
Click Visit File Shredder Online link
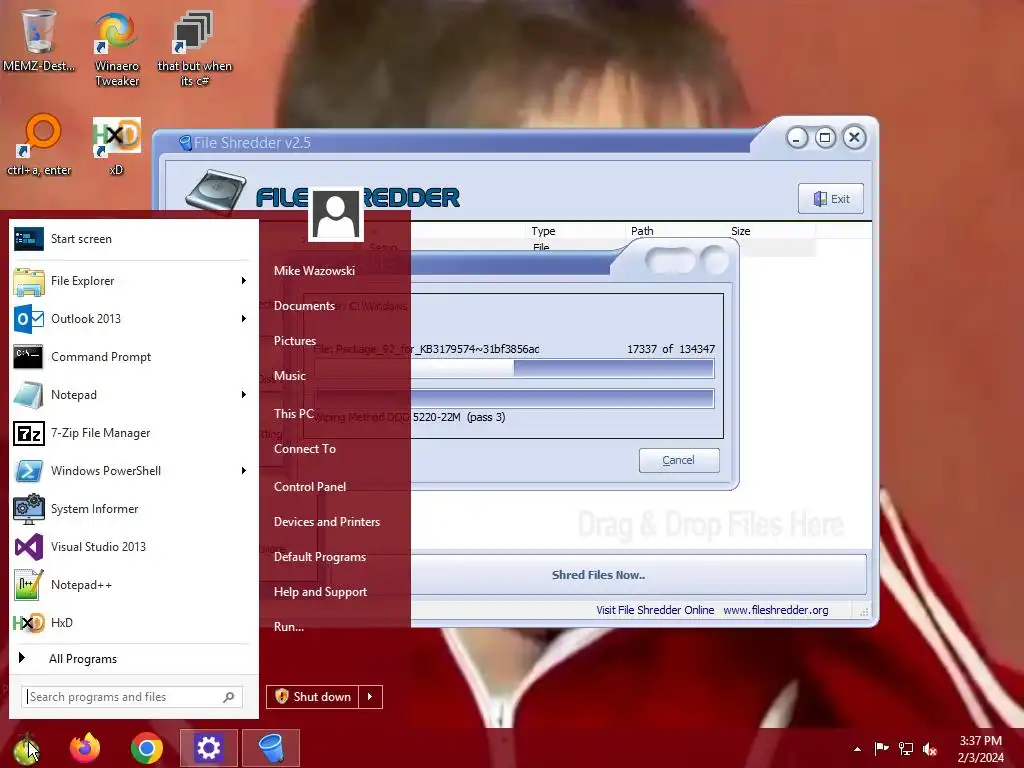655,610
